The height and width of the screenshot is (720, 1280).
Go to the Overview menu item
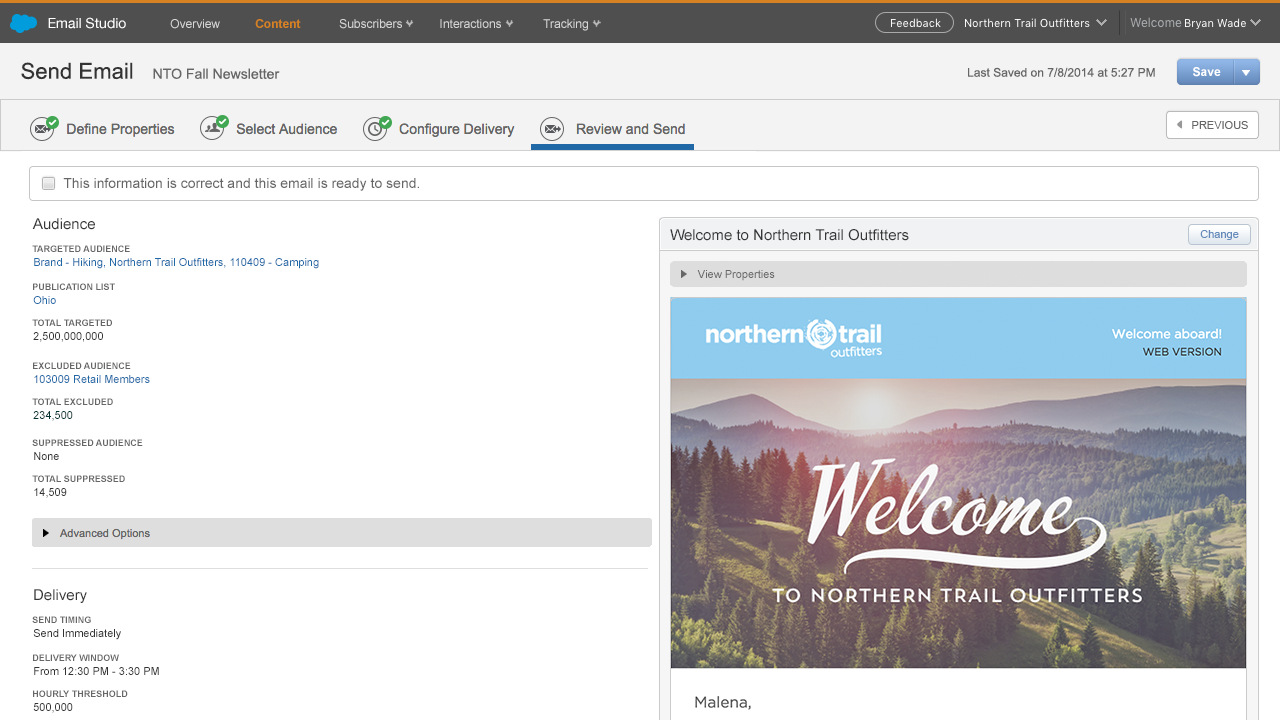point(195,23)
